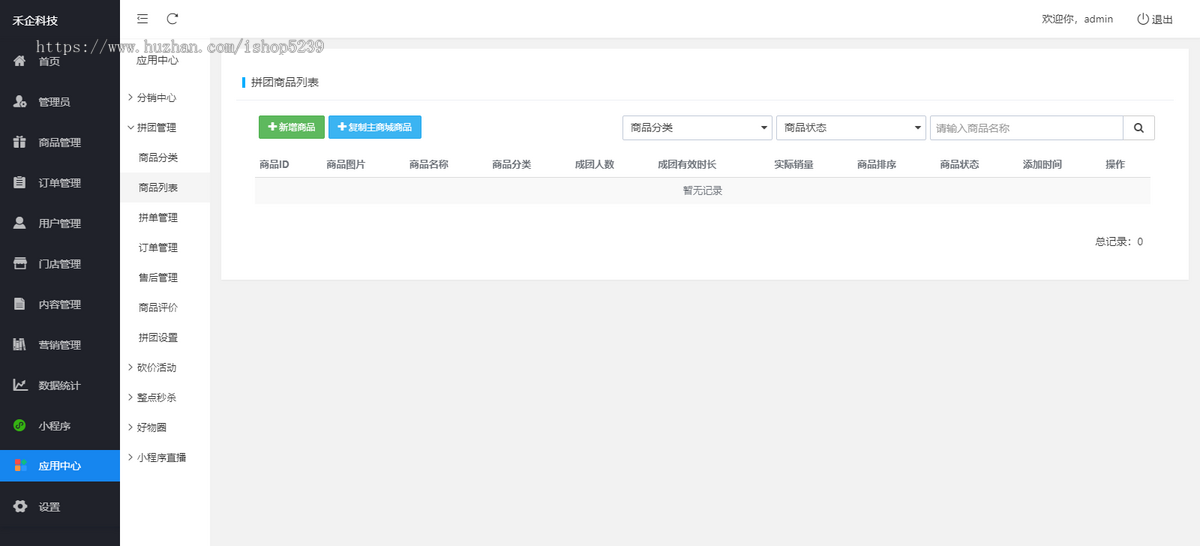Click the 请输入商品名称 search field
The width and height of the screenshot is (1200, 546).
[x=1026, y=128]
